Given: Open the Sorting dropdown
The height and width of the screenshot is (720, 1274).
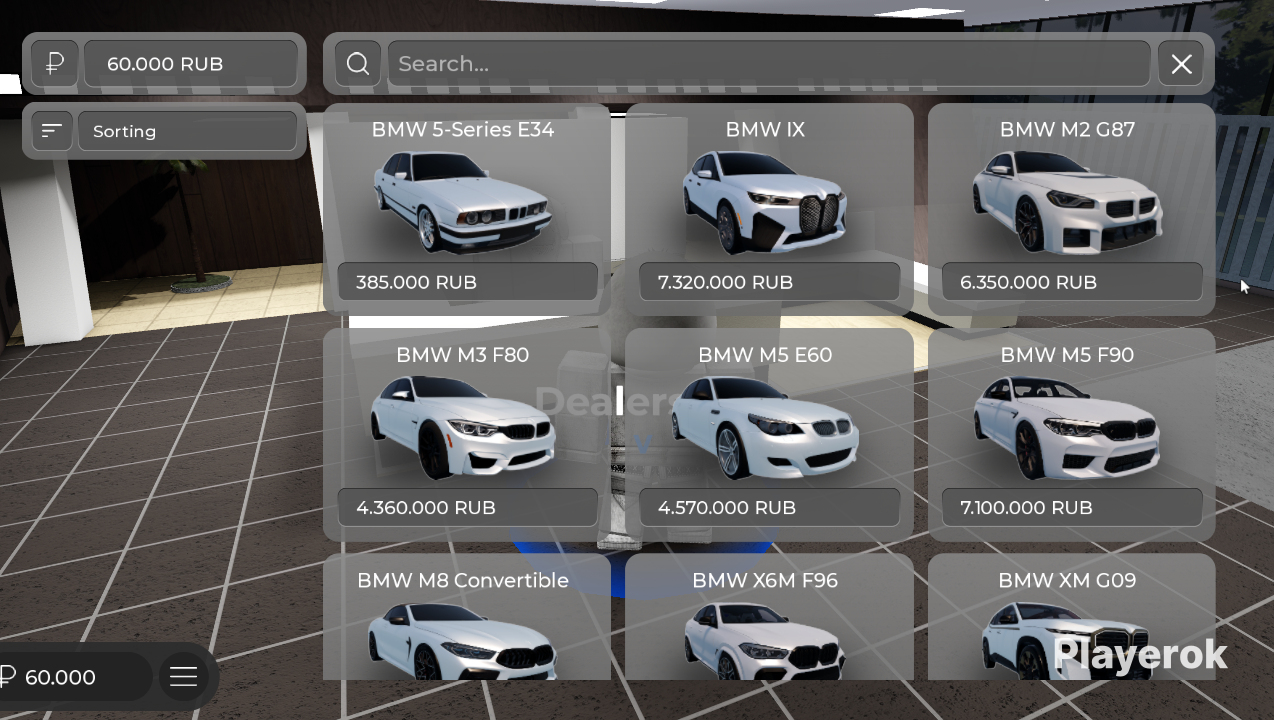Looking at the screenshot, I should [x=187, y=131].
